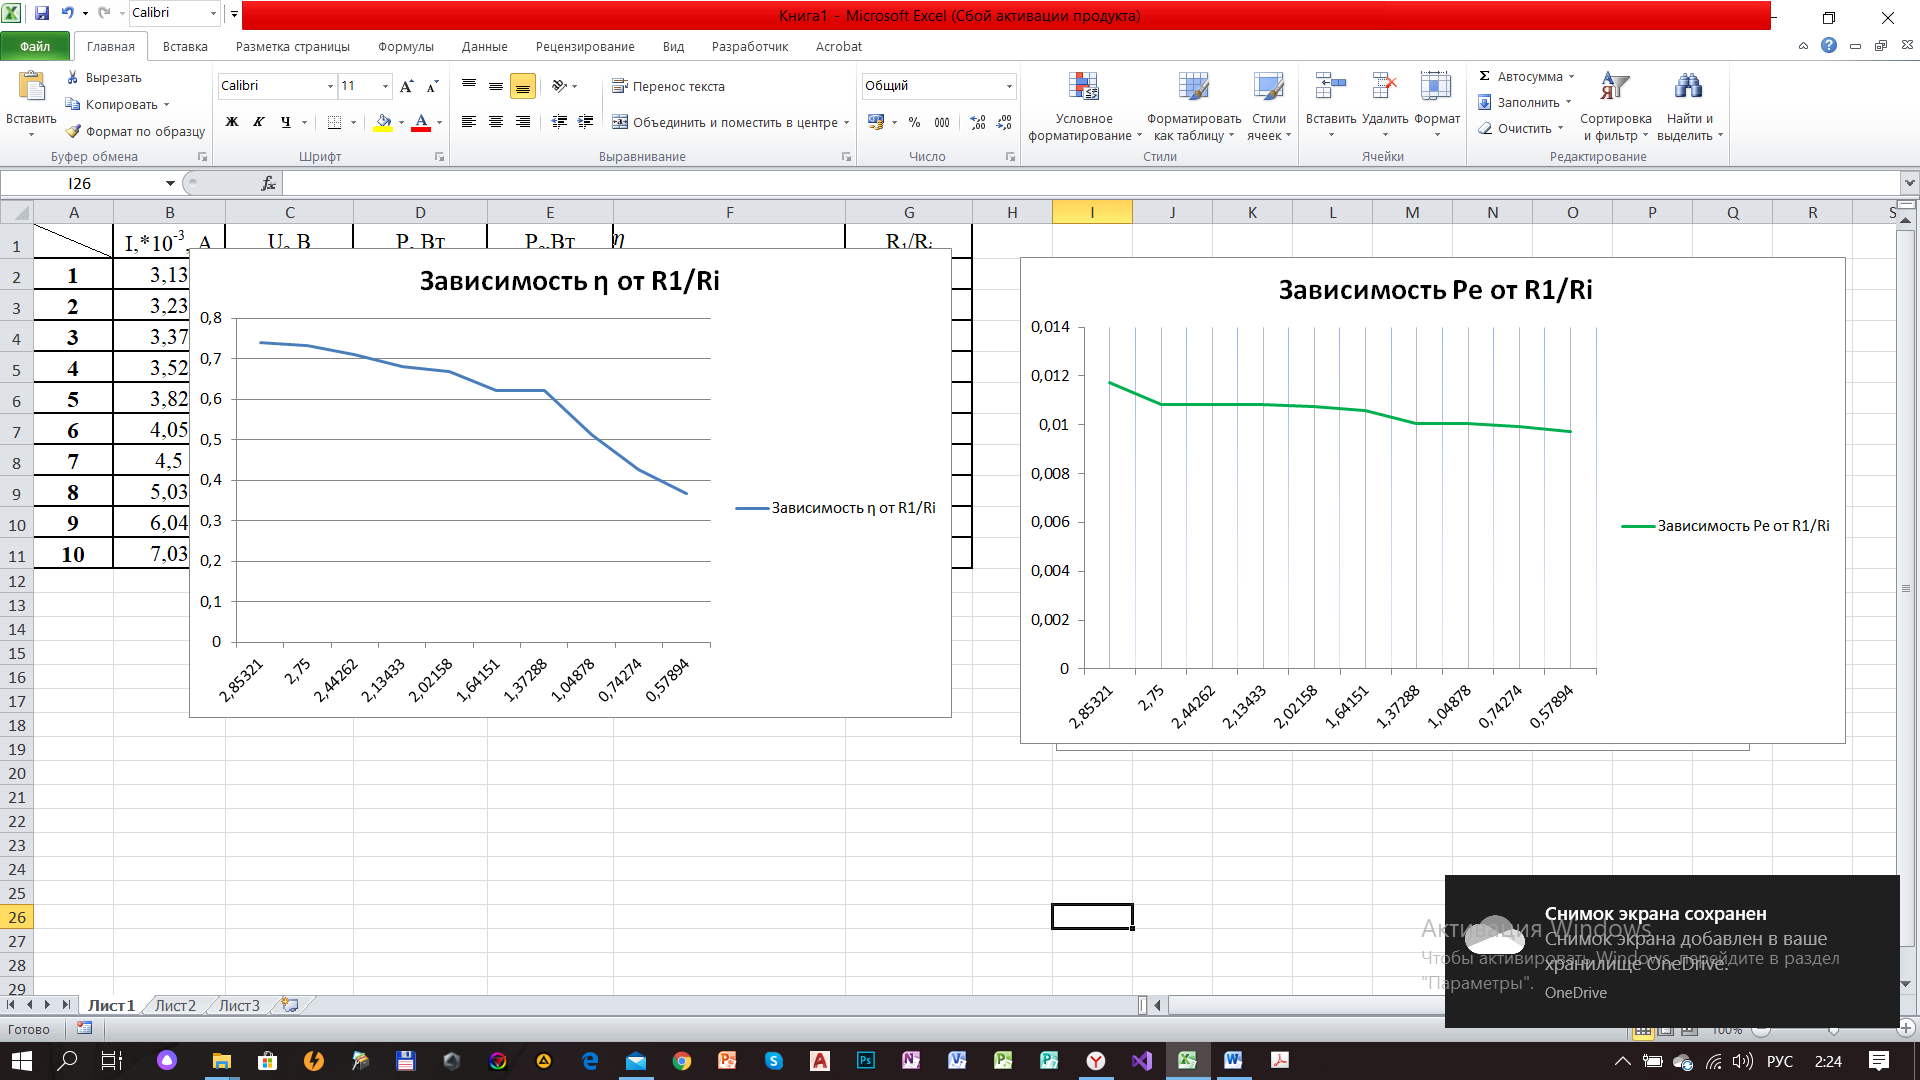1920x1080 pixels.
Task: Open the Автосумма dropdown arrow
Action: pos(1571,77)
